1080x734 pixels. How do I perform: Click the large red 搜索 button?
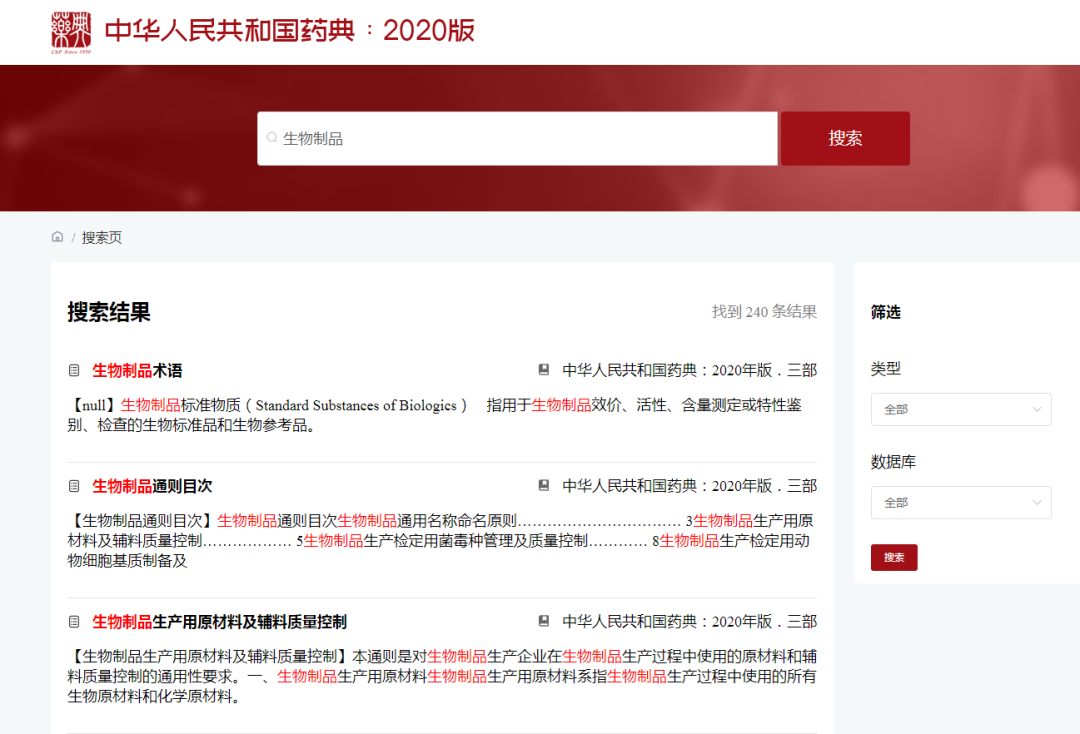pos(845,138)
